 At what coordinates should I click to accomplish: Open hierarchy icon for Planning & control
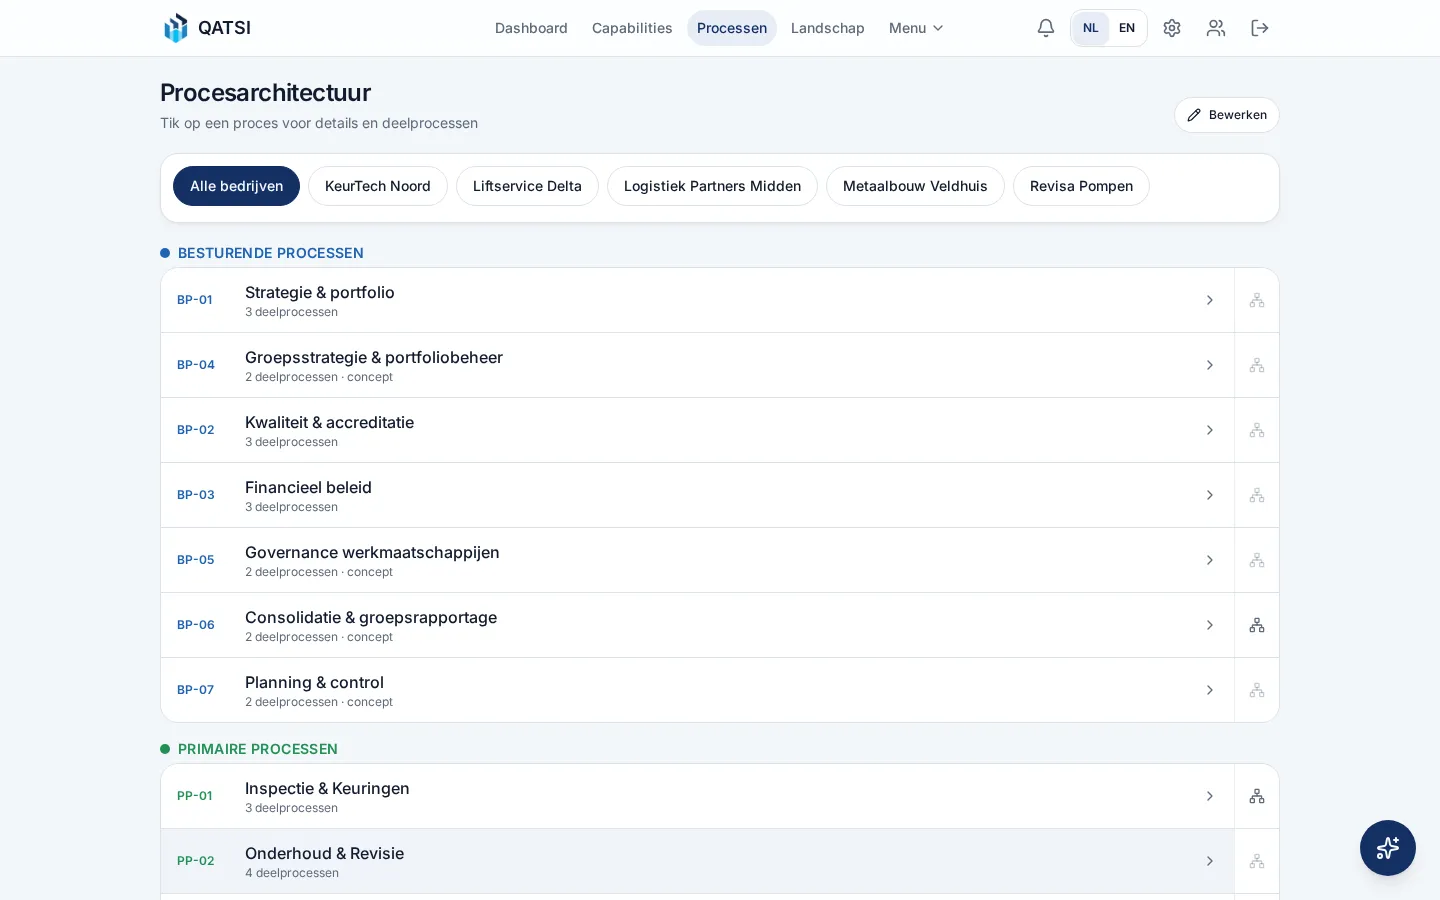coord(1257,690)
